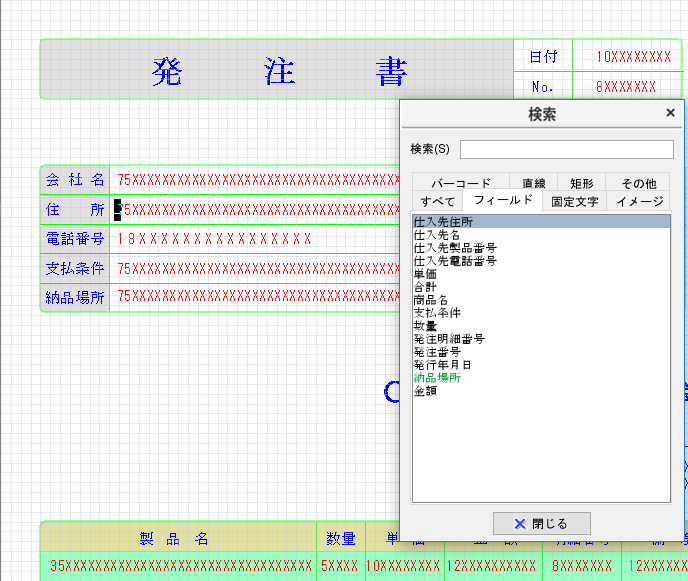The width and height of the screenshot is (688, 581).
Task: Close the 検索 dialog with the X icon
Action: pyautogui.click(x=670, y=113)
